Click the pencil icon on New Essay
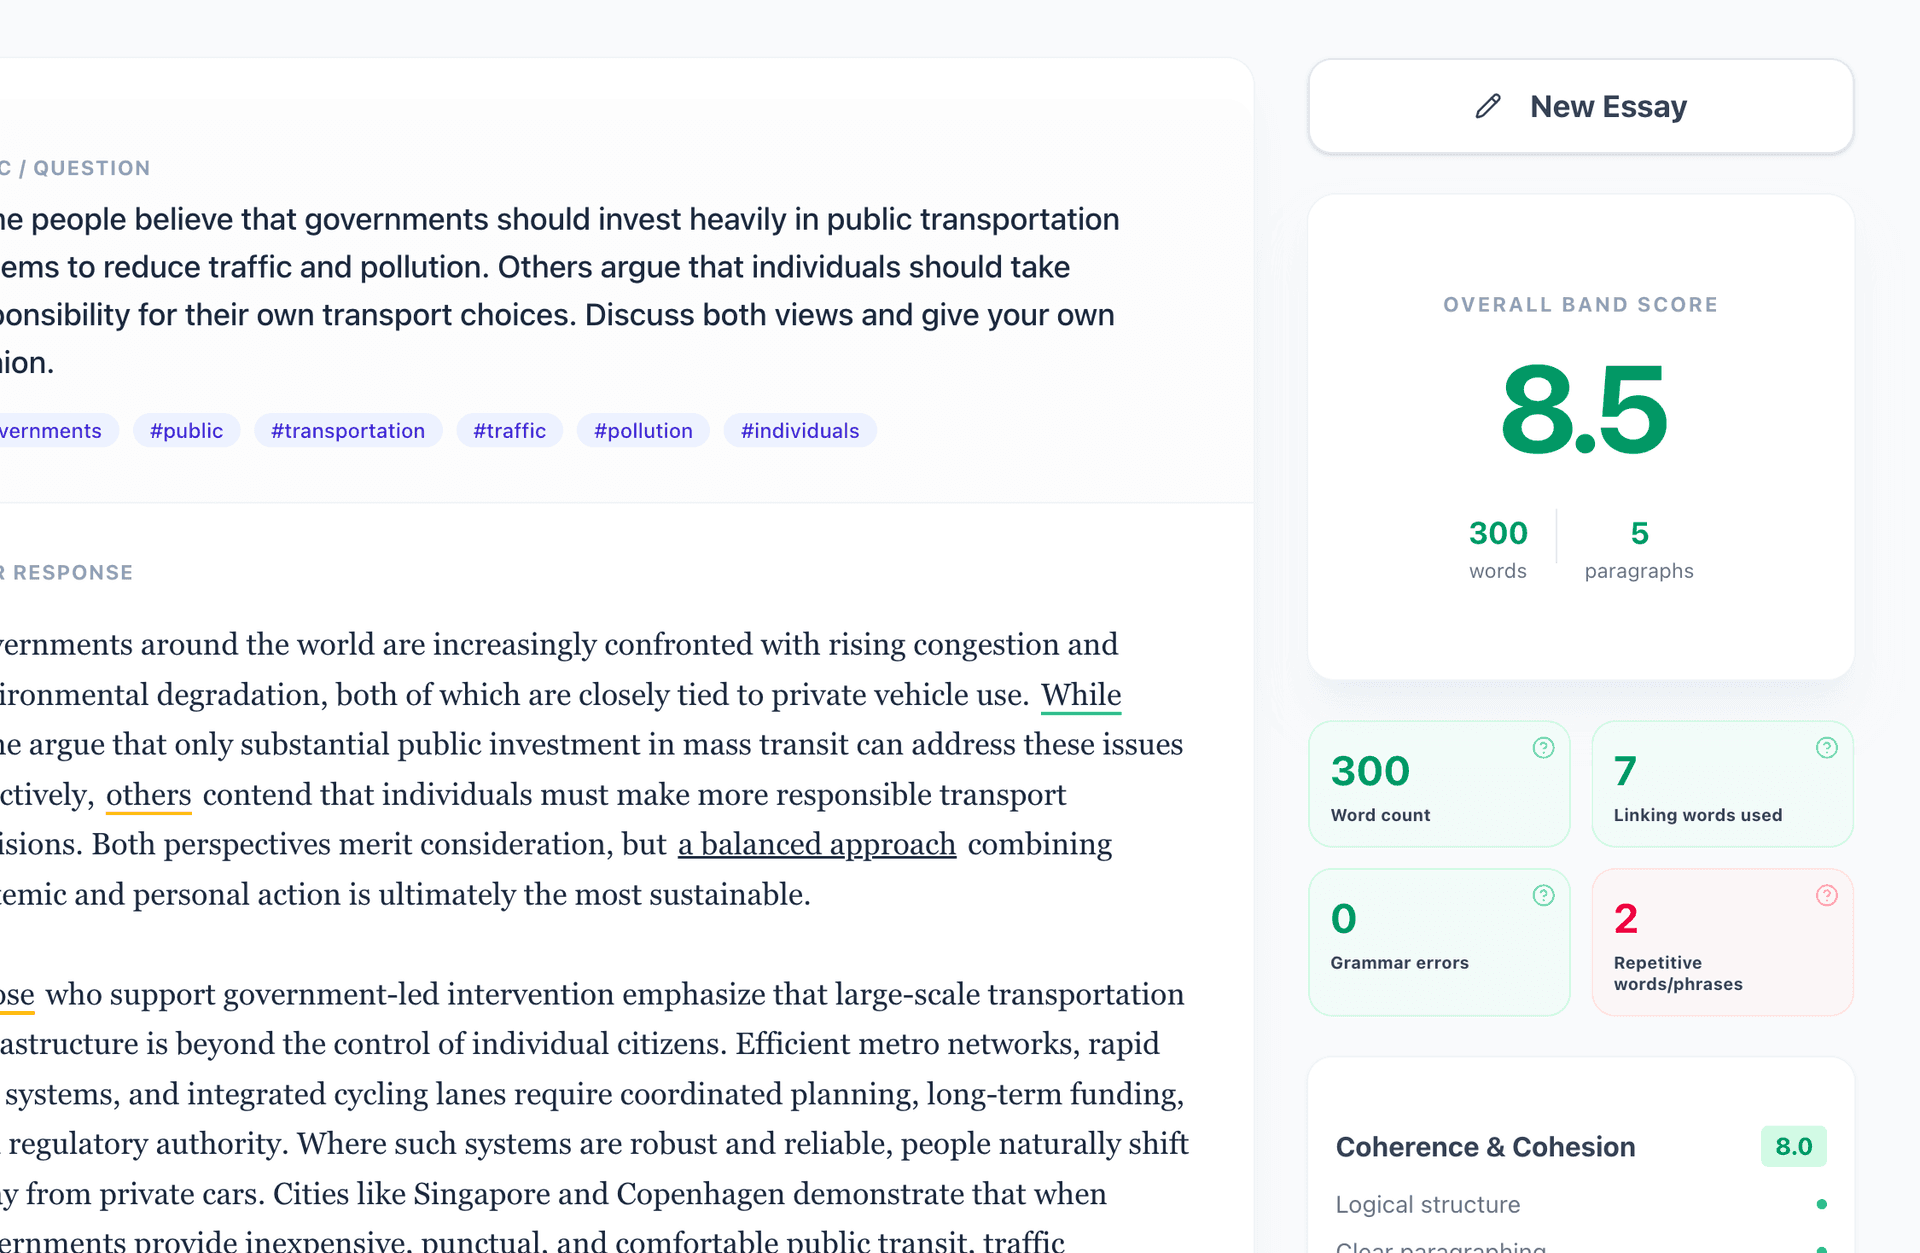 (x=1488, y=106)
